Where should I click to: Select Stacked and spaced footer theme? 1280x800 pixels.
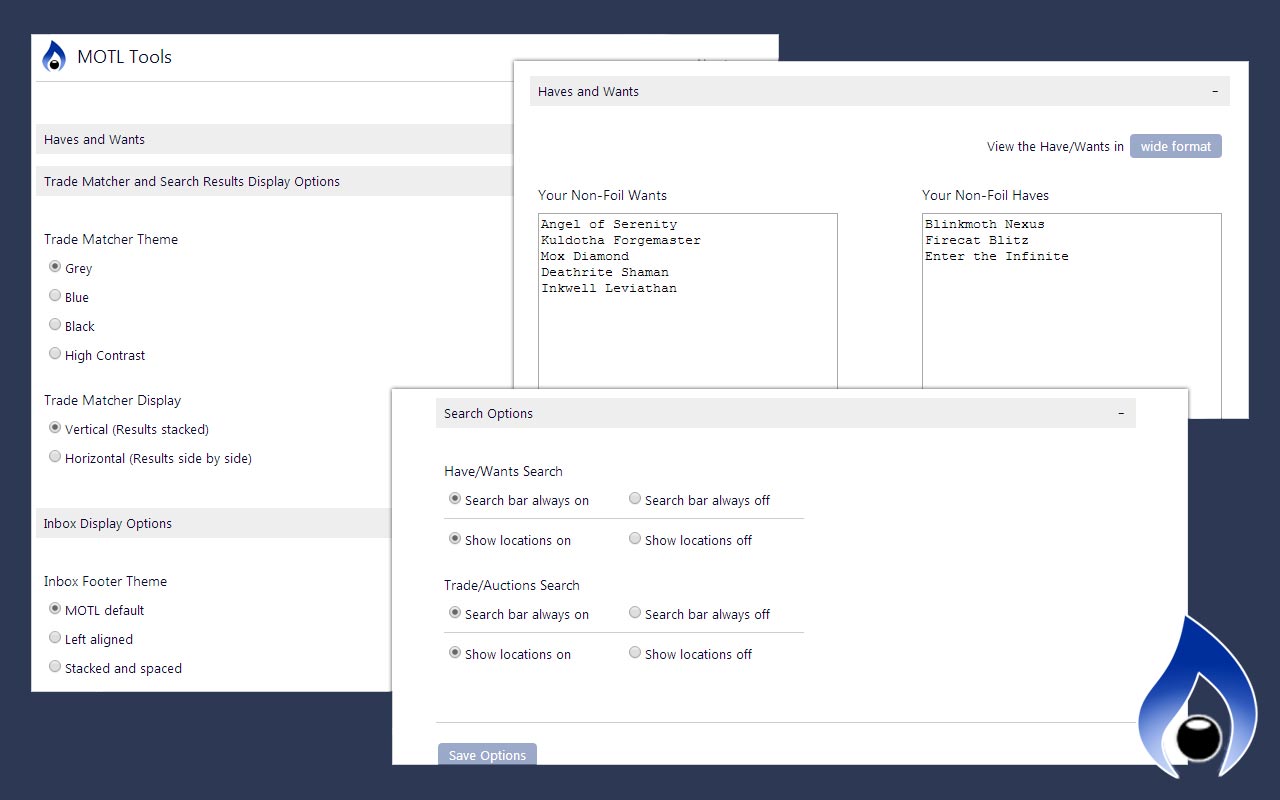click(55, 667)
